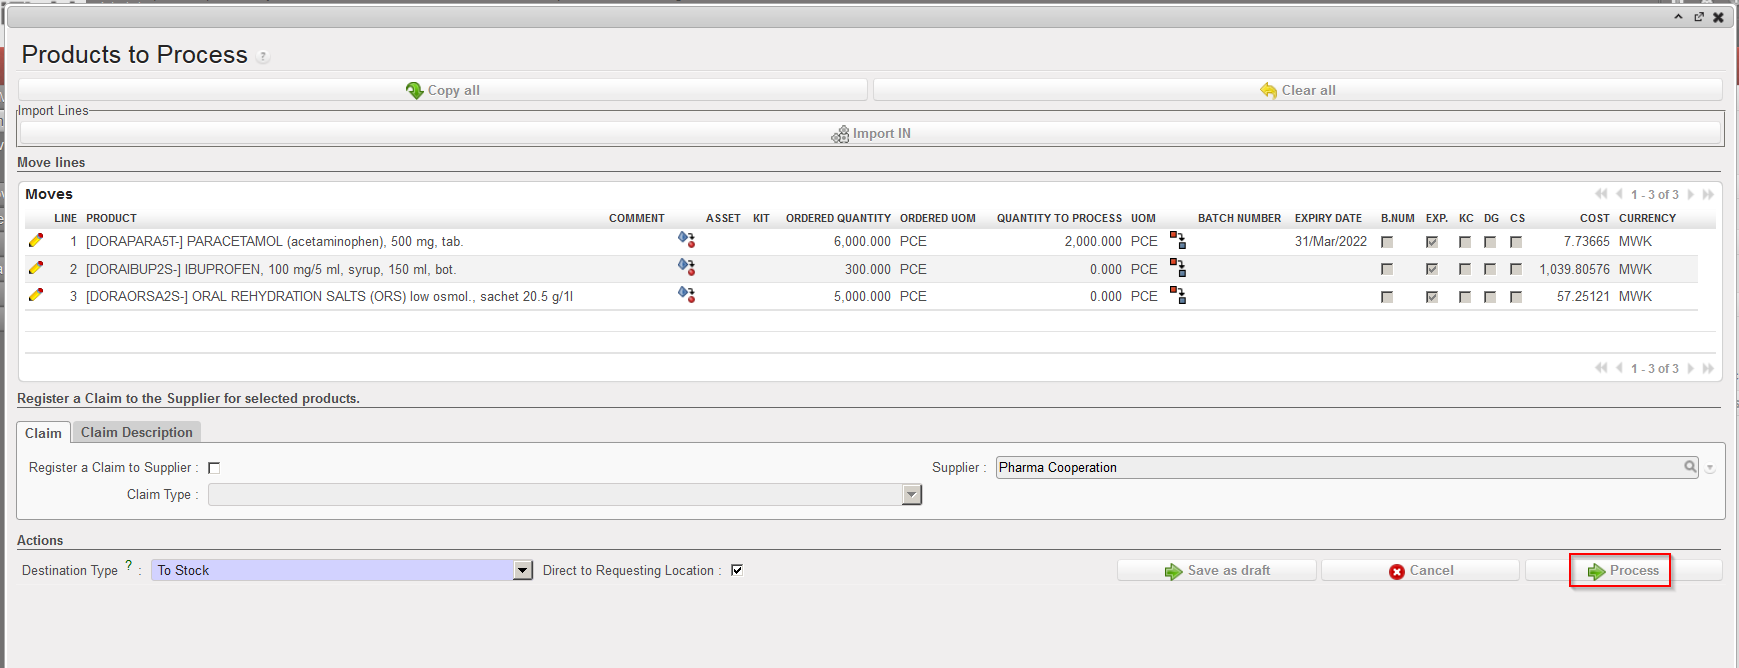Click the [DORAPARA5T-] PARACETAMOL product text
1739x668 pixels.
274,241
